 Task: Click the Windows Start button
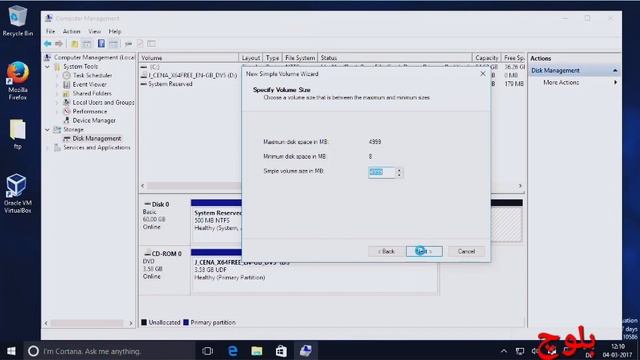pyautogui.click(x=11, y=351)
